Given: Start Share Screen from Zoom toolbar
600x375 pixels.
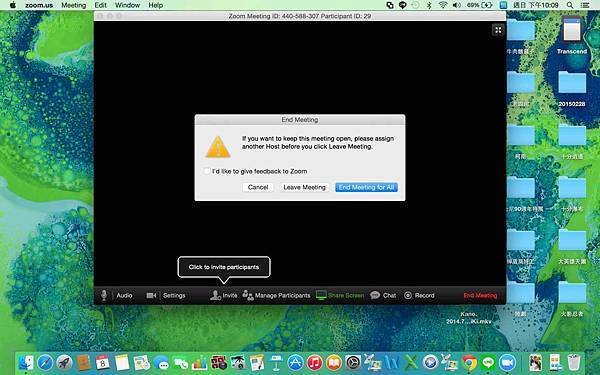Looking at the screenshot, I should [x=340, y=295].
